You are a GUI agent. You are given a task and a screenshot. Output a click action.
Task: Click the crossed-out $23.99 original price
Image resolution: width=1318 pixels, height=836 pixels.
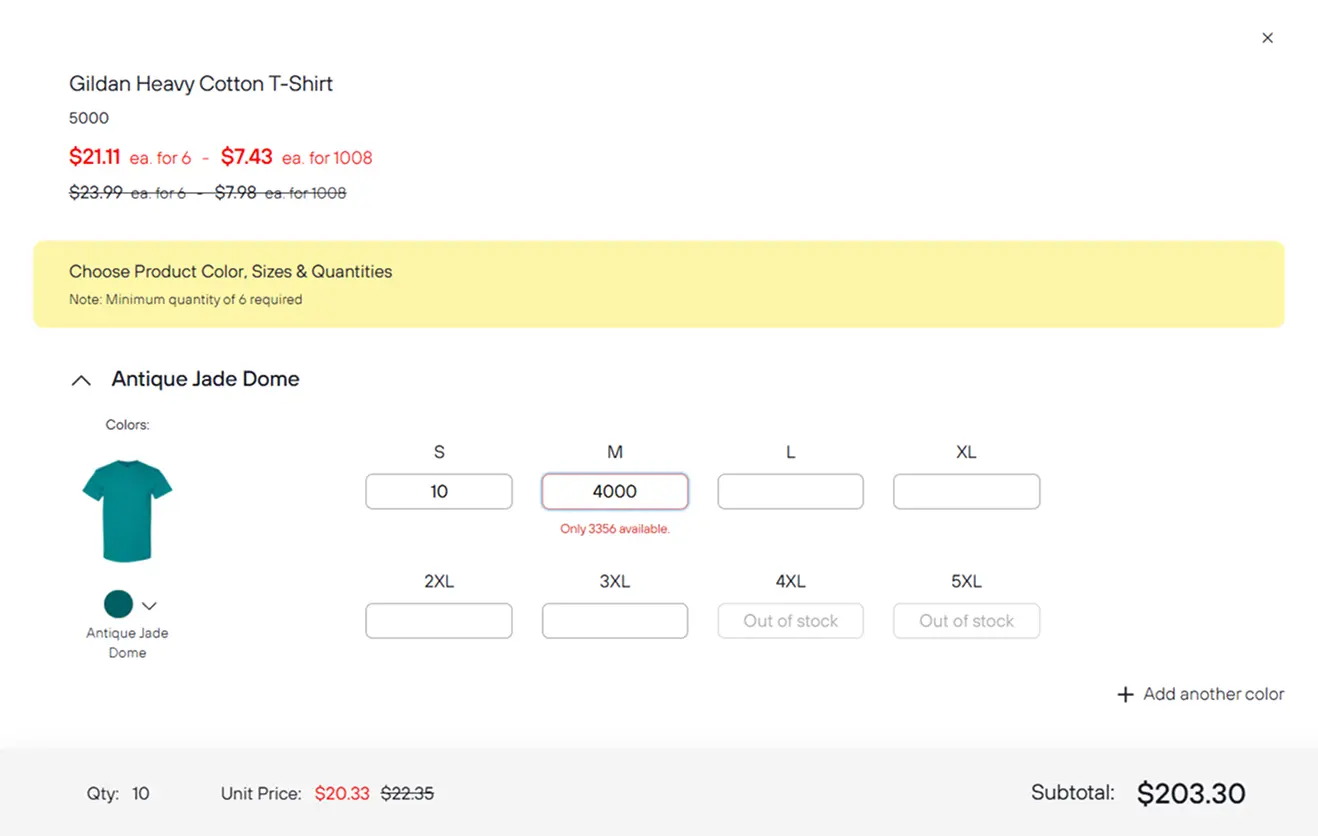pos(96,193)
